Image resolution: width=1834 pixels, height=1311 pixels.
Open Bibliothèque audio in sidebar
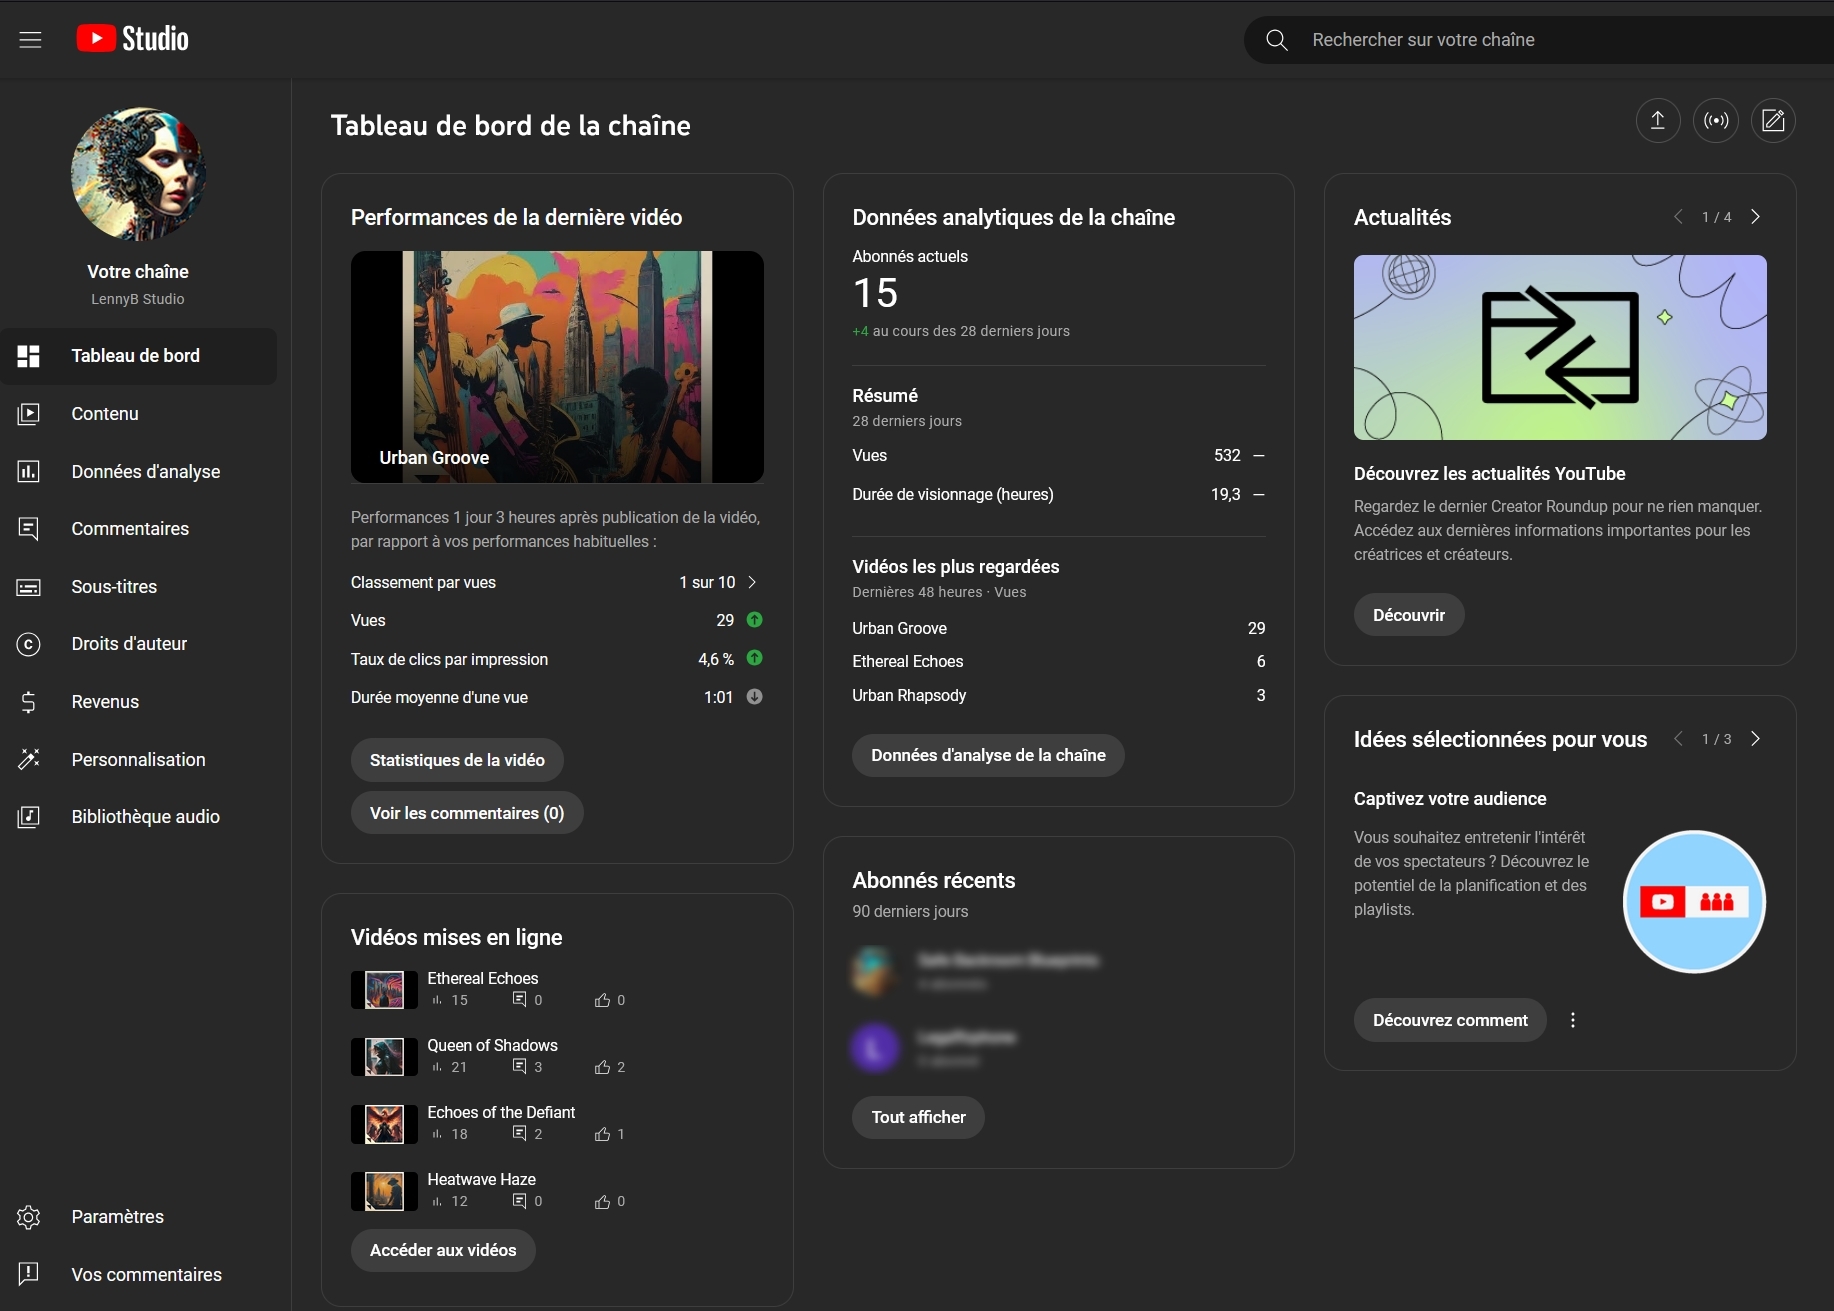coord(145,817)
